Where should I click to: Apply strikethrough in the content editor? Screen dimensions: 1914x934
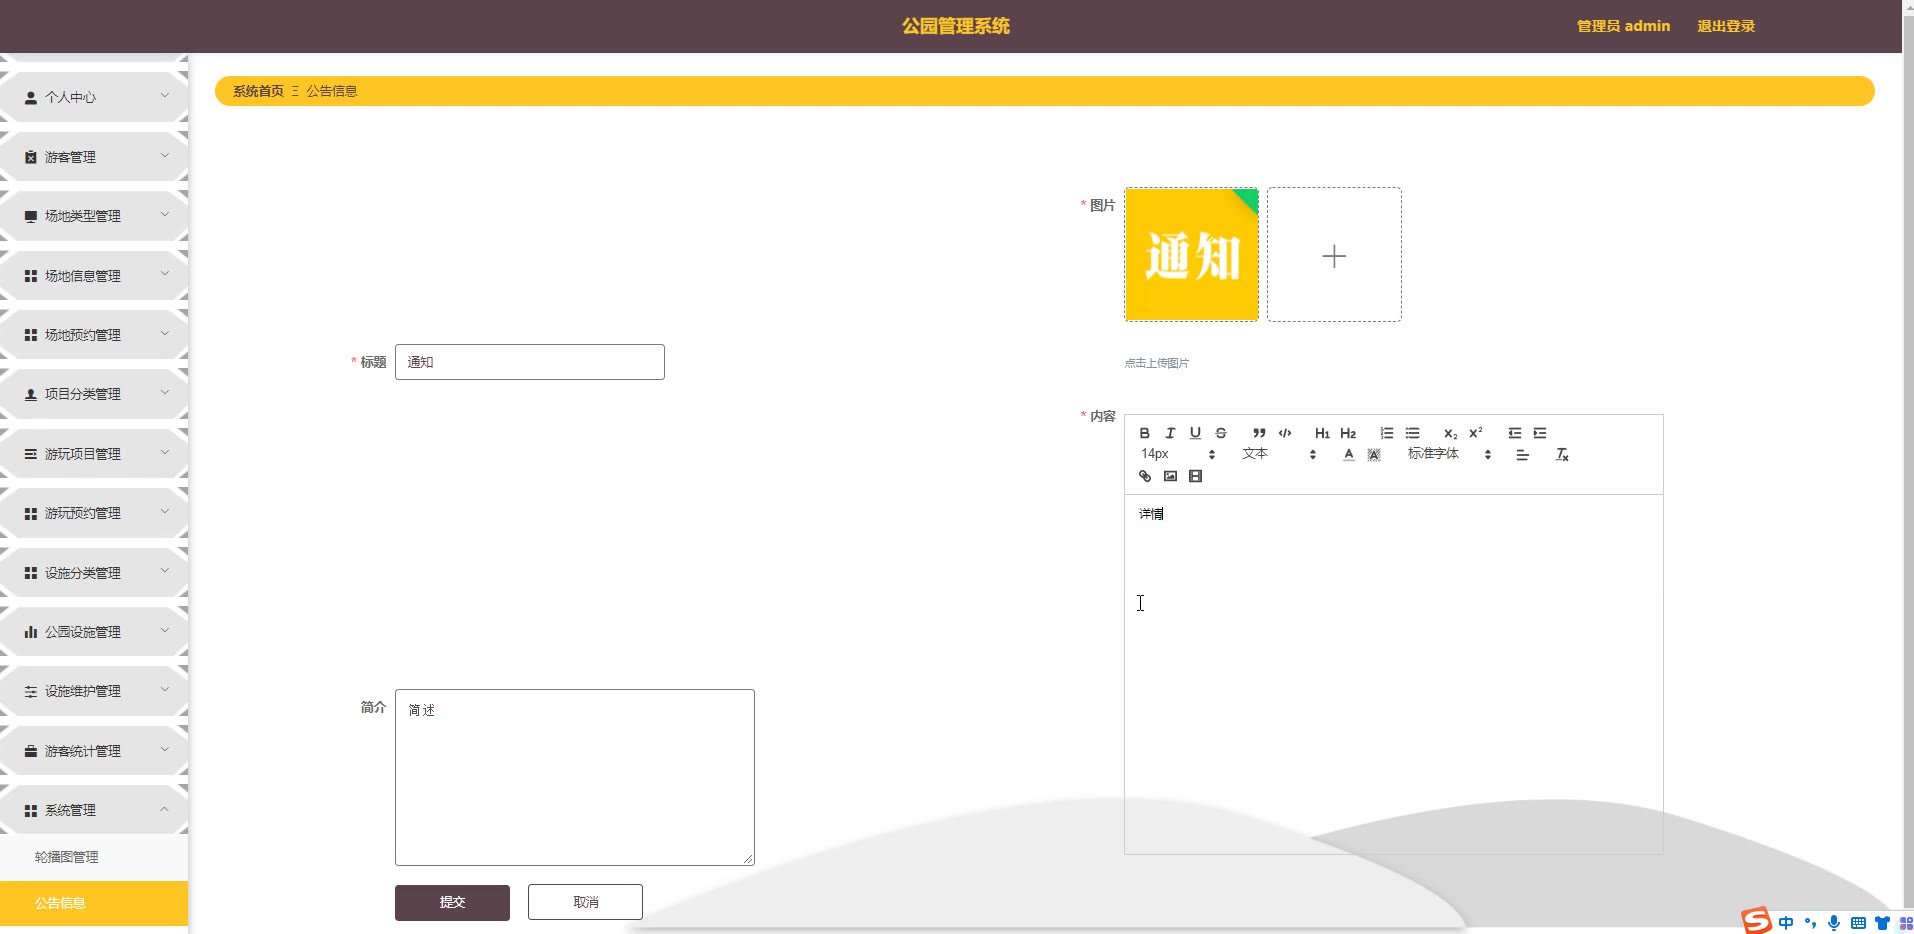[x=1221, y=433]
